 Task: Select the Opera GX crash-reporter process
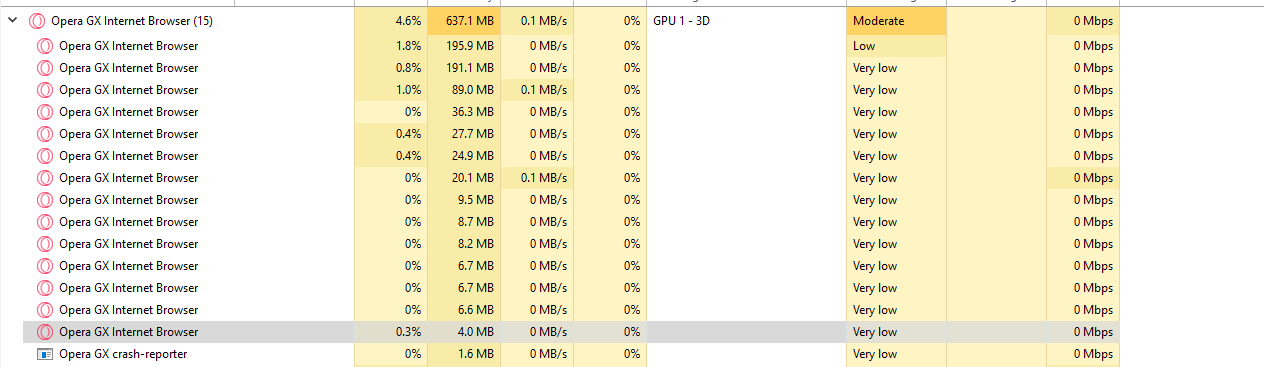click(x=123, y=354)
